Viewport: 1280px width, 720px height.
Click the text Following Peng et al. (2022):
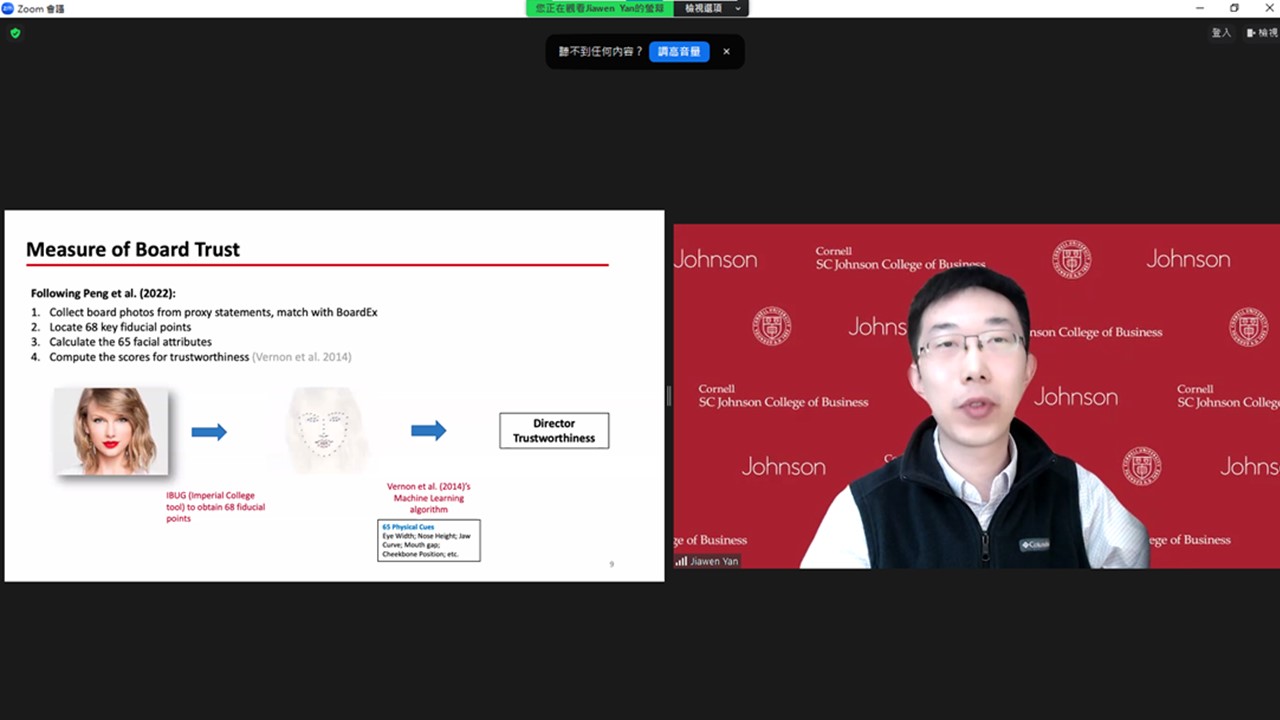coord(103,293)
